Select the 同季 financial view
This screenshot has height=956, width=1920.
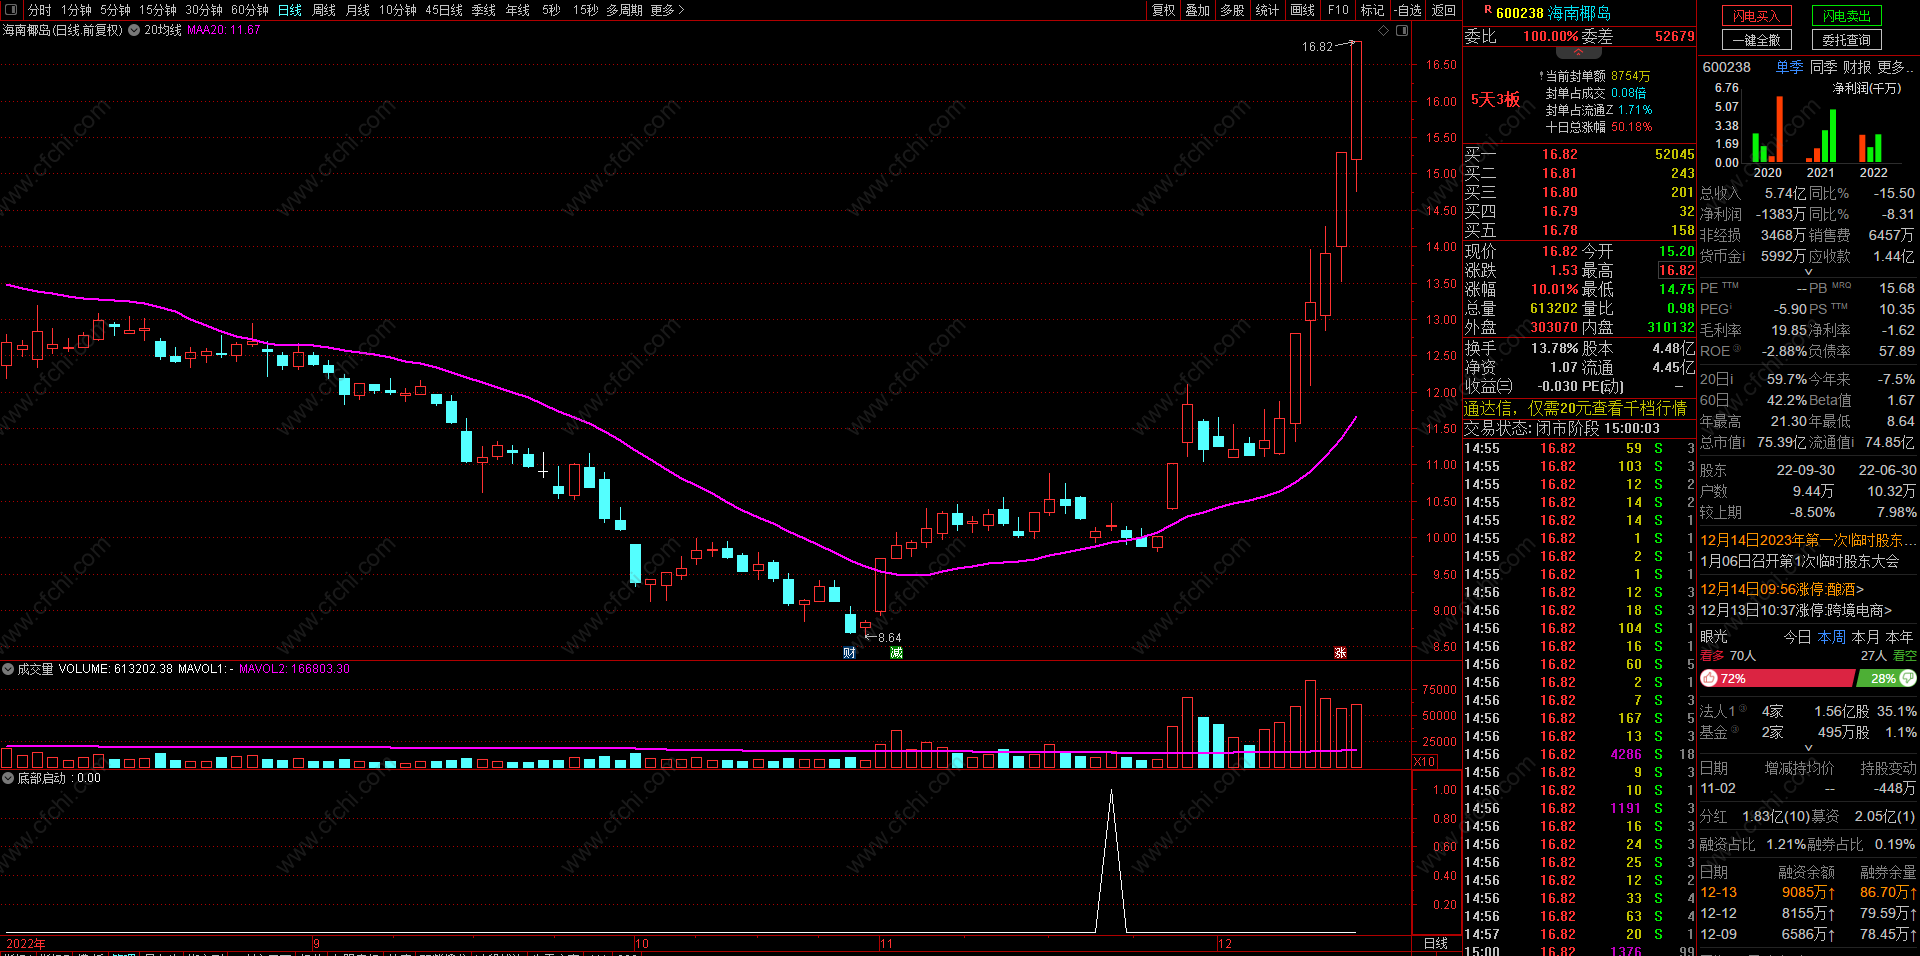pos(1824,67)
